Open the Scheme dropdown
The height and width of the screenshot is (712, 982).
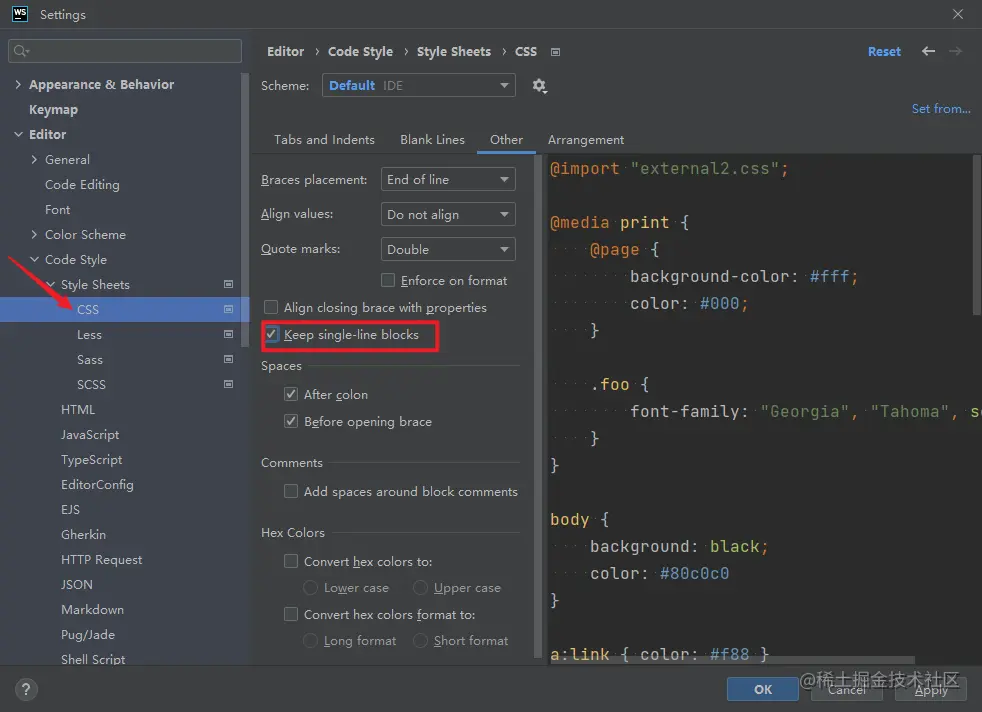(418, 85)
